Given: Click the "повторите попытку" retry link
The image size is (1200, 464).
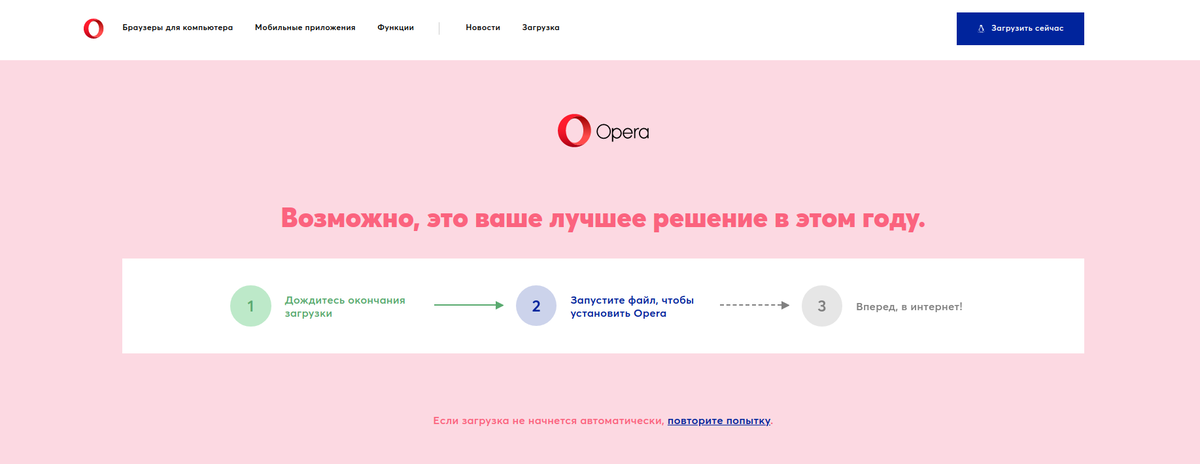Looking at the screenshot, I should 719,421.
